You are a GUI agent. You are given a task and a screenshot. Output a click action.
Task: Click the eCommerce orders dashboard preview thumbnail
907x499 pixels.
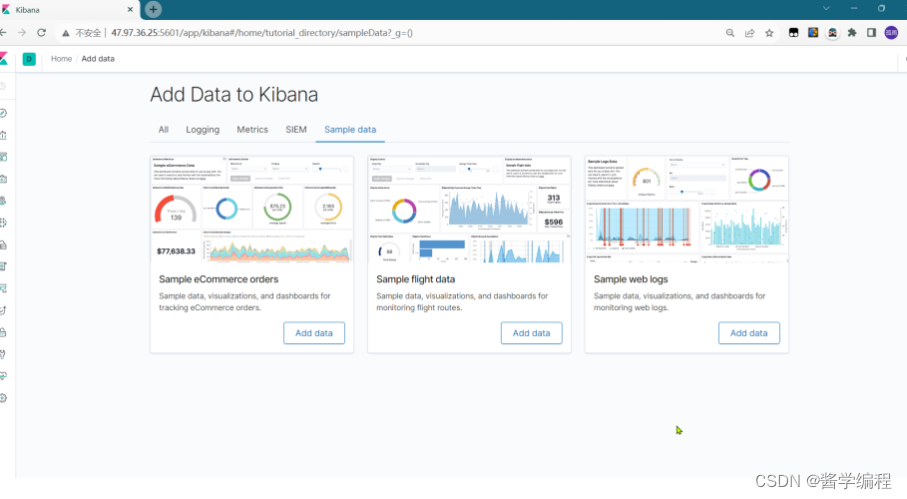pos(252,209)
